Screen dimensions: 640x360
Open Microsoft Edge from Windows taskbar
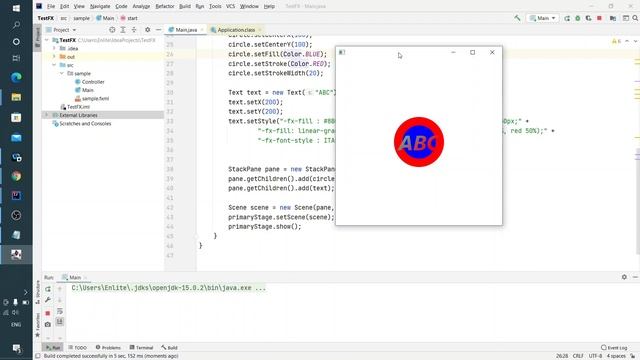[16, 78]
